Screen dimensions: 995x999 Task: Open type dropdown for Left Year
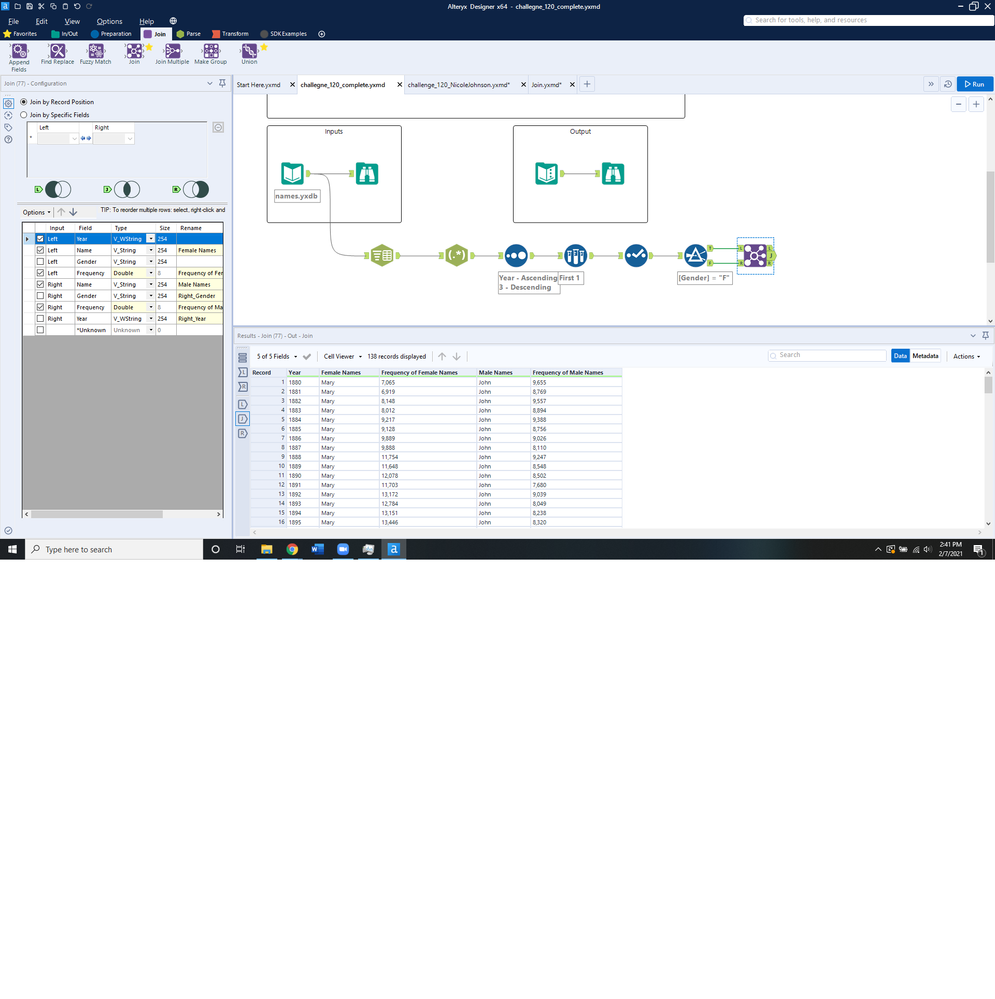(x=150, y=239)
